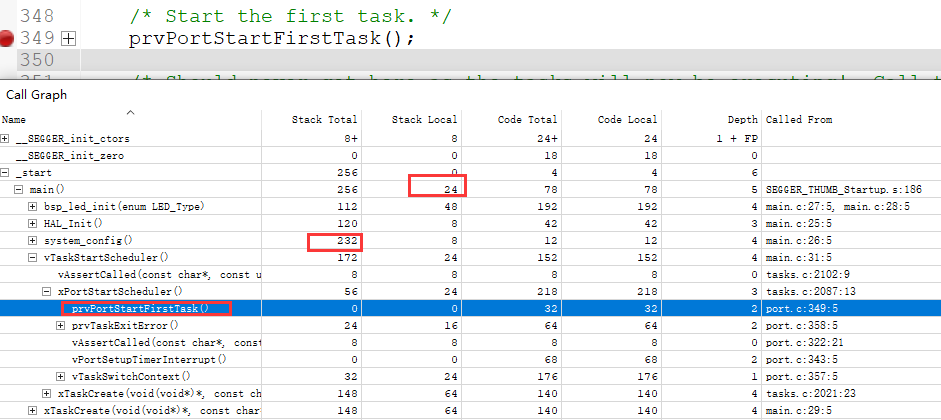The image size is (941, 420).
Task: Click Stack Total value 8+
Action: [x=349, y=139]
